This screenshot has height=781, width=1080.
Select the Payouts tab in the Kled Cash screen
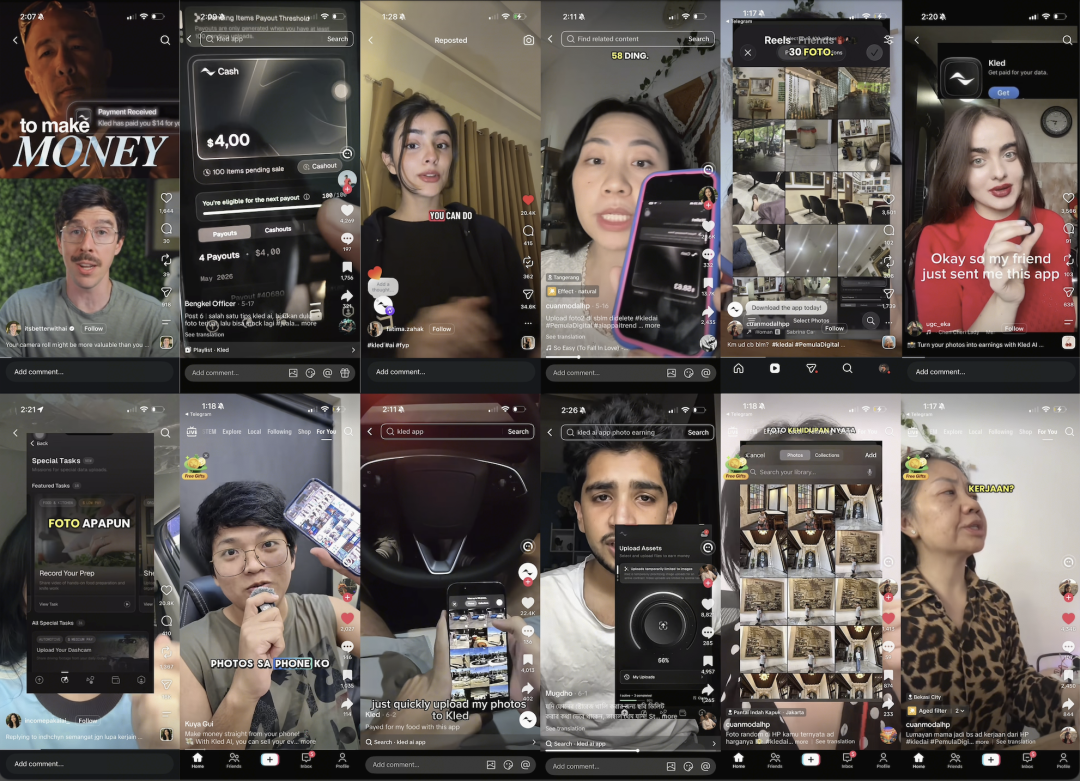[x=225, y=233]
